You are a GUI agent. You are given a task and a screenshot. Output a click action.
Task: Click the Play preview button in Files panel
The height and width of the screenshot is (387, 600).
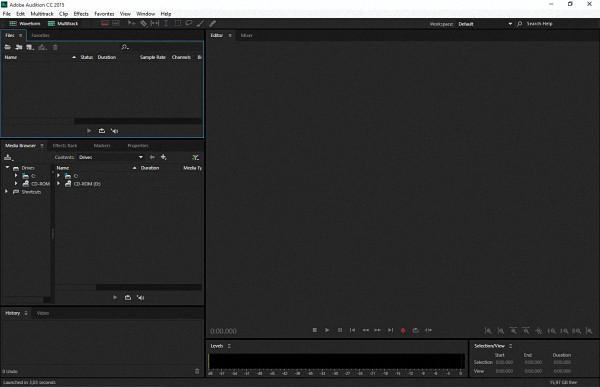tap(89, 131)
